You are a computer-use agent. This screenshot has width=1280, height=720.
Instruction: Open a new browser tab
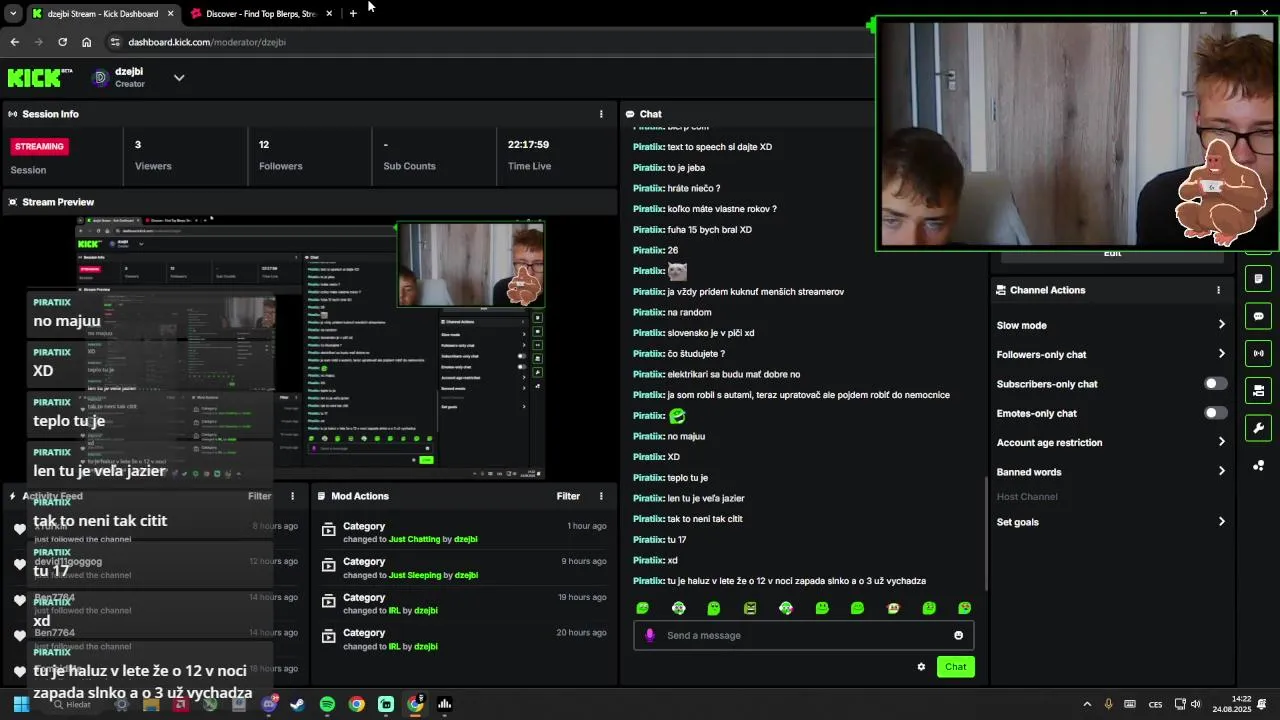pyautogui.click(x=353, y=14)
